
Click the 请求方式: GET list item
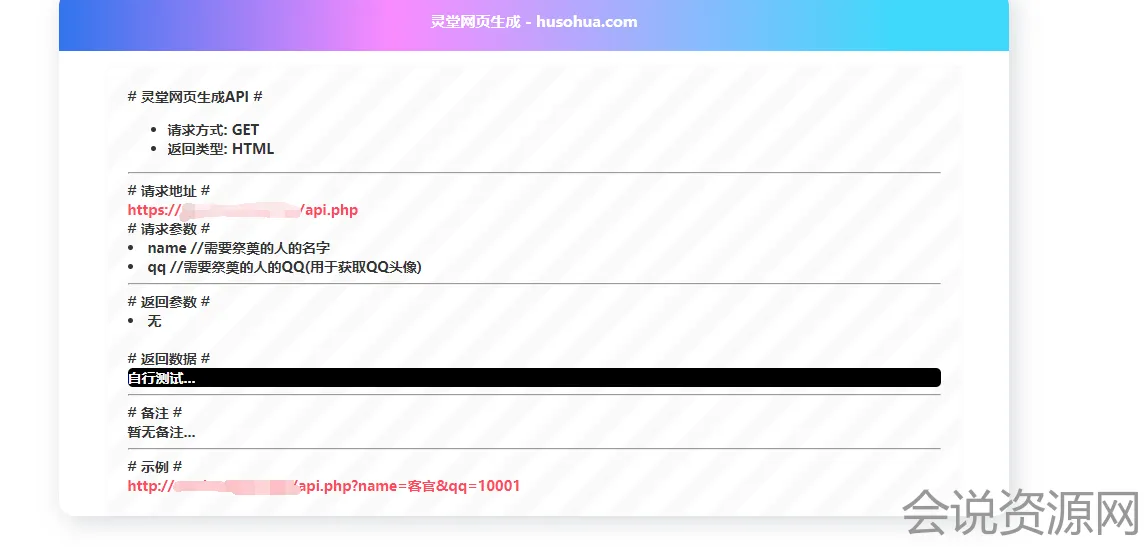pyautogui.click(x=213, y=130)
